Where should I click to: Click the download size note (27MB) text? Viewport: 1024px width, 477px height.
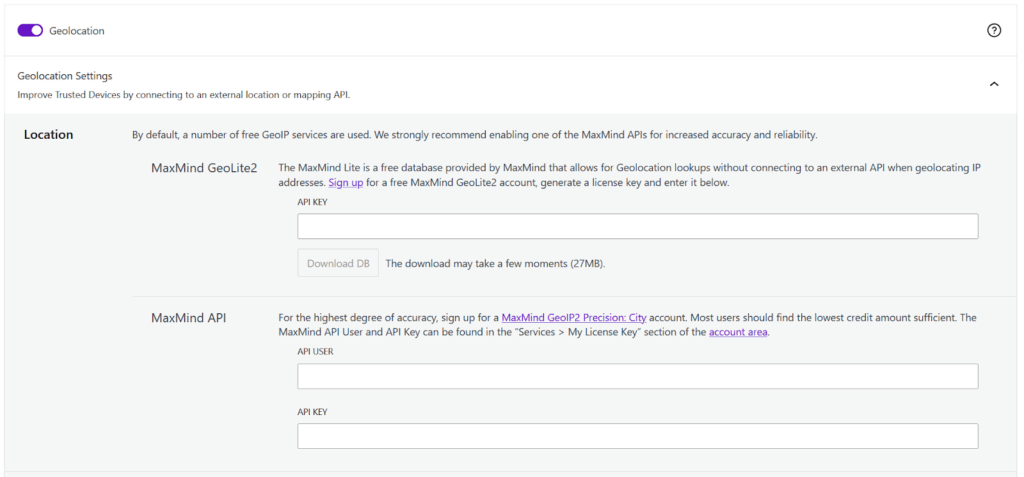click(x=495, y=264)
